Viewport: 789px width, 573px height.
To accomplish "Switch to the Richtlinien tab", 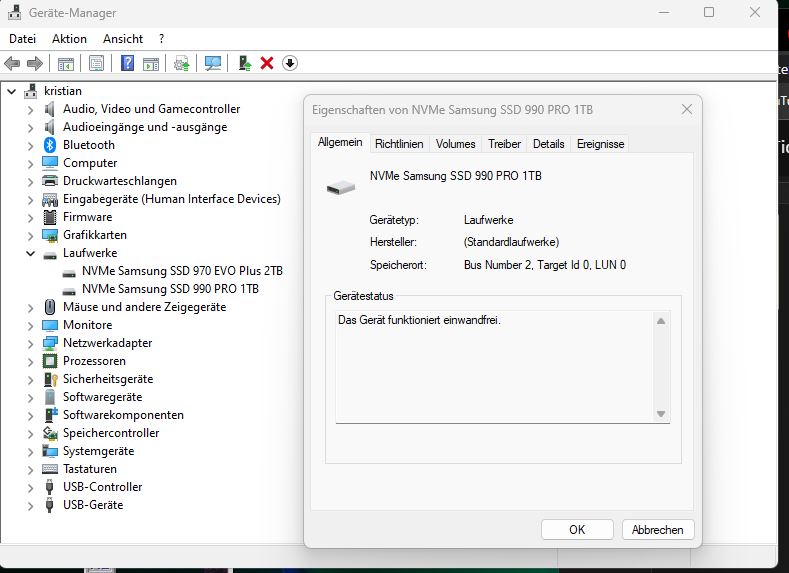I will 399,144.
